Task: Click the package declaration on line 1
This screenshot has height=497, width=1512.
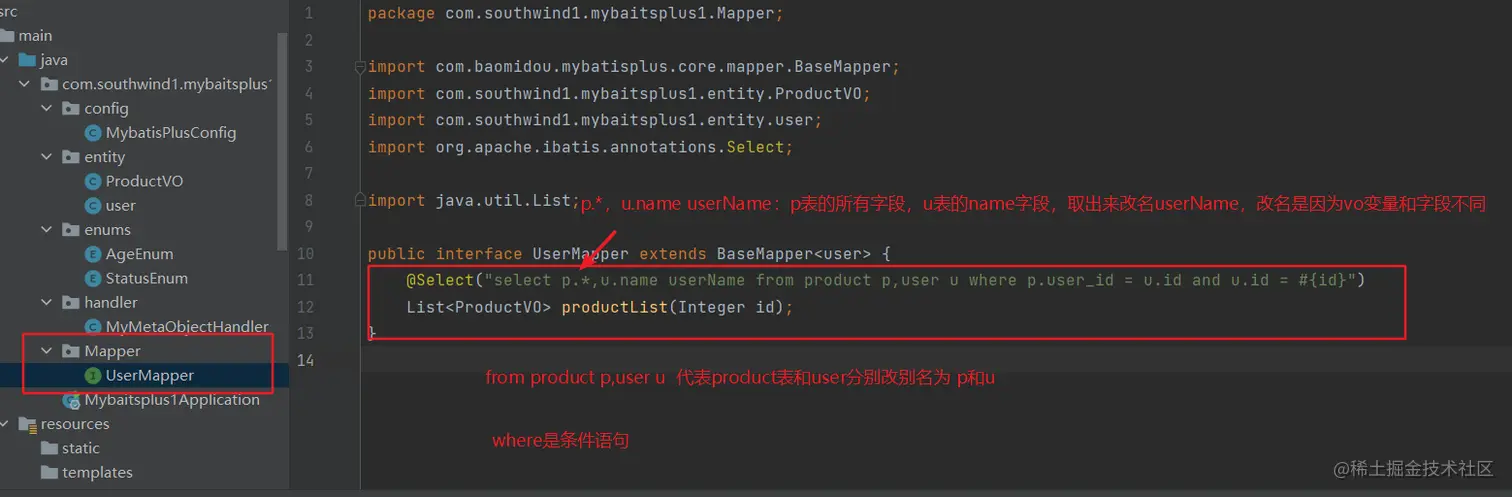Action: click(x=577, y=14)
